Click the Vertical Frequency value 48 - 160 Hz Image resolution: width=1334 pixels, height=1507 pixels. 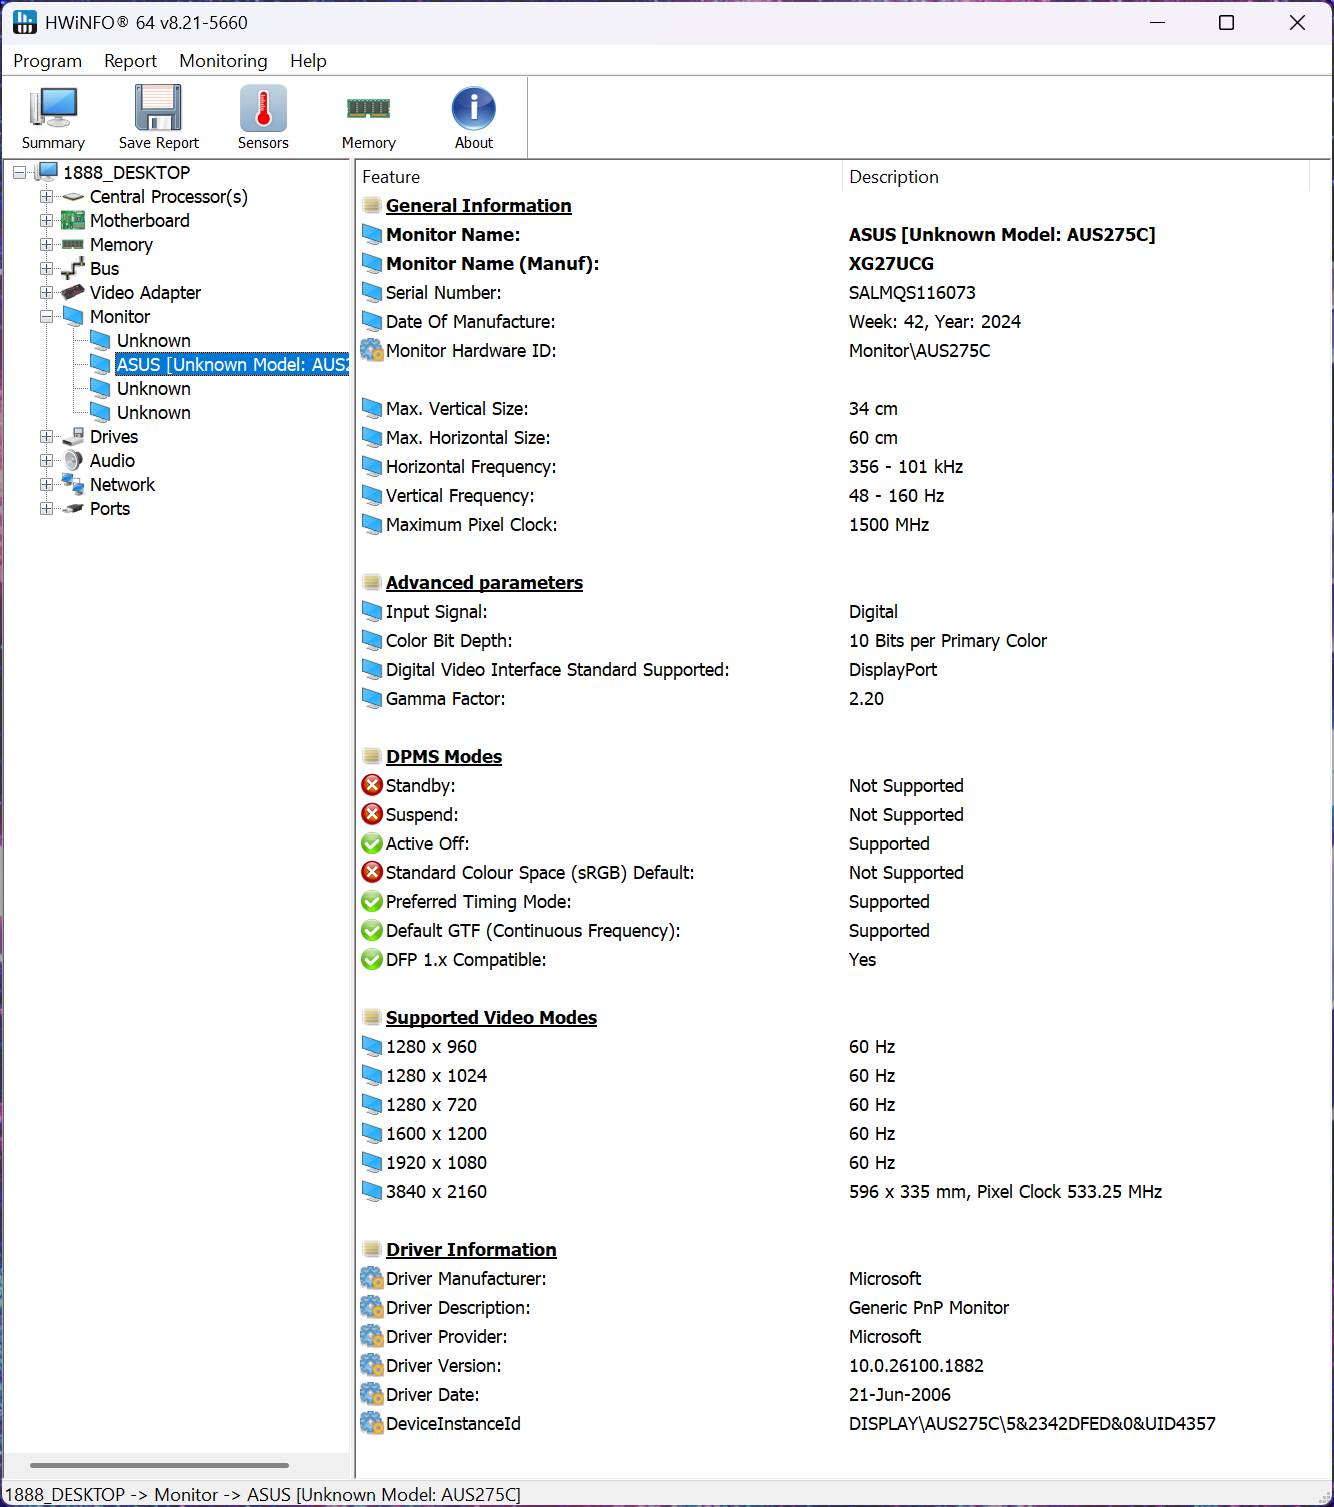click(x=896, y=495)
